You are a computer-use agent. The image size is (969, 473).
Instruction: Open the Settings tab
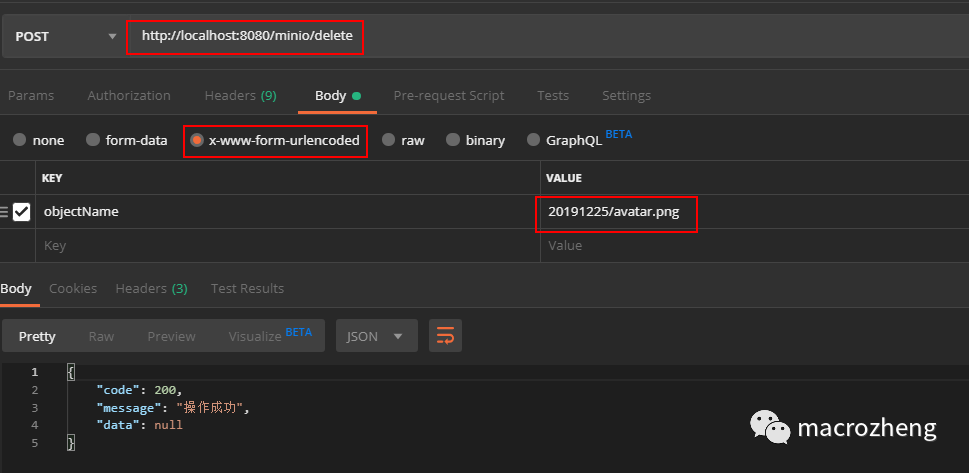click(x=626, y=96)
